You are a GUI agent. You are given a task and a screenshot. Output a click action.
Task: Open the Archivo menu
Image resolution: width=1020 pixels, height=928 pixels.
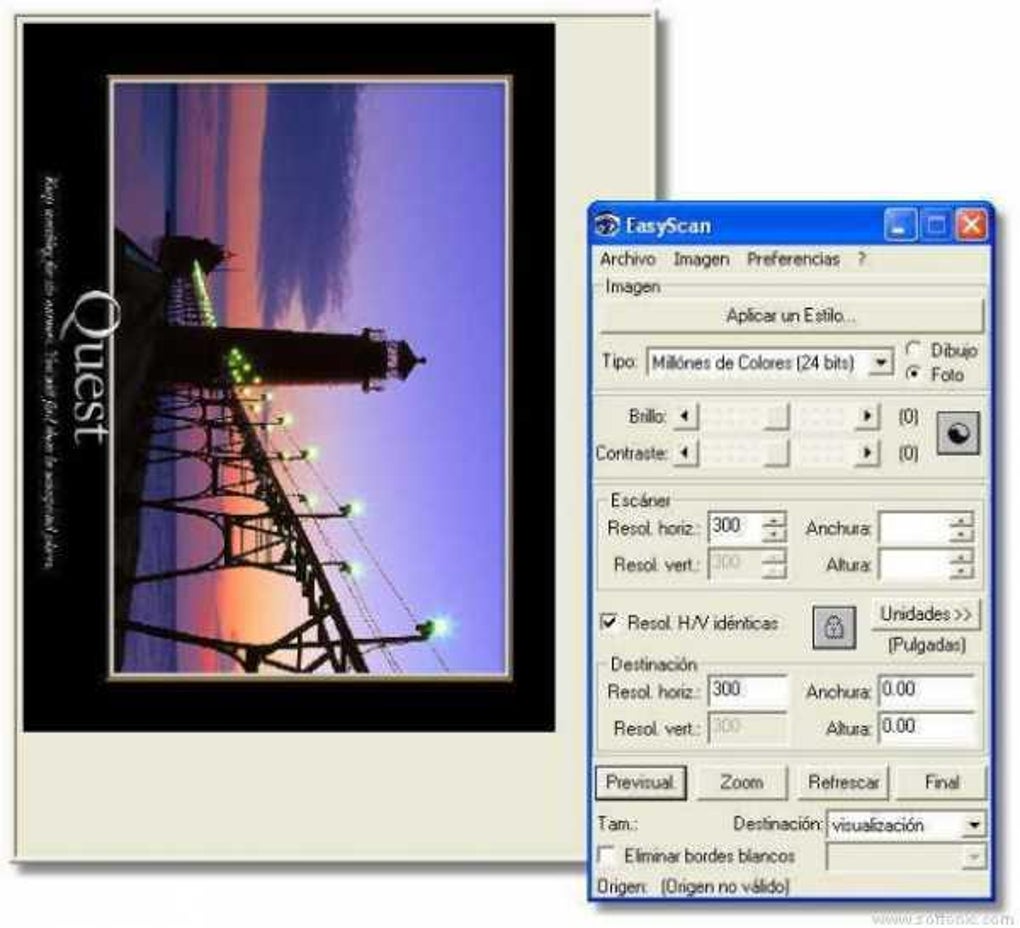(x=627, y=259)
